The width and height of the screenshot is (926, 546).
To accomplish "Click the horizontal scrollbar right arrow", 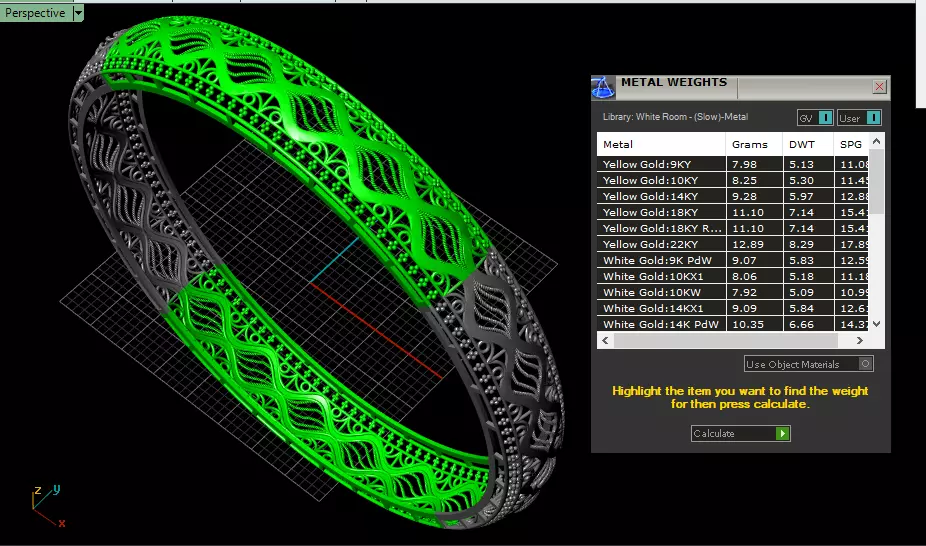I will pyautogui.click(x=860, y=340).
